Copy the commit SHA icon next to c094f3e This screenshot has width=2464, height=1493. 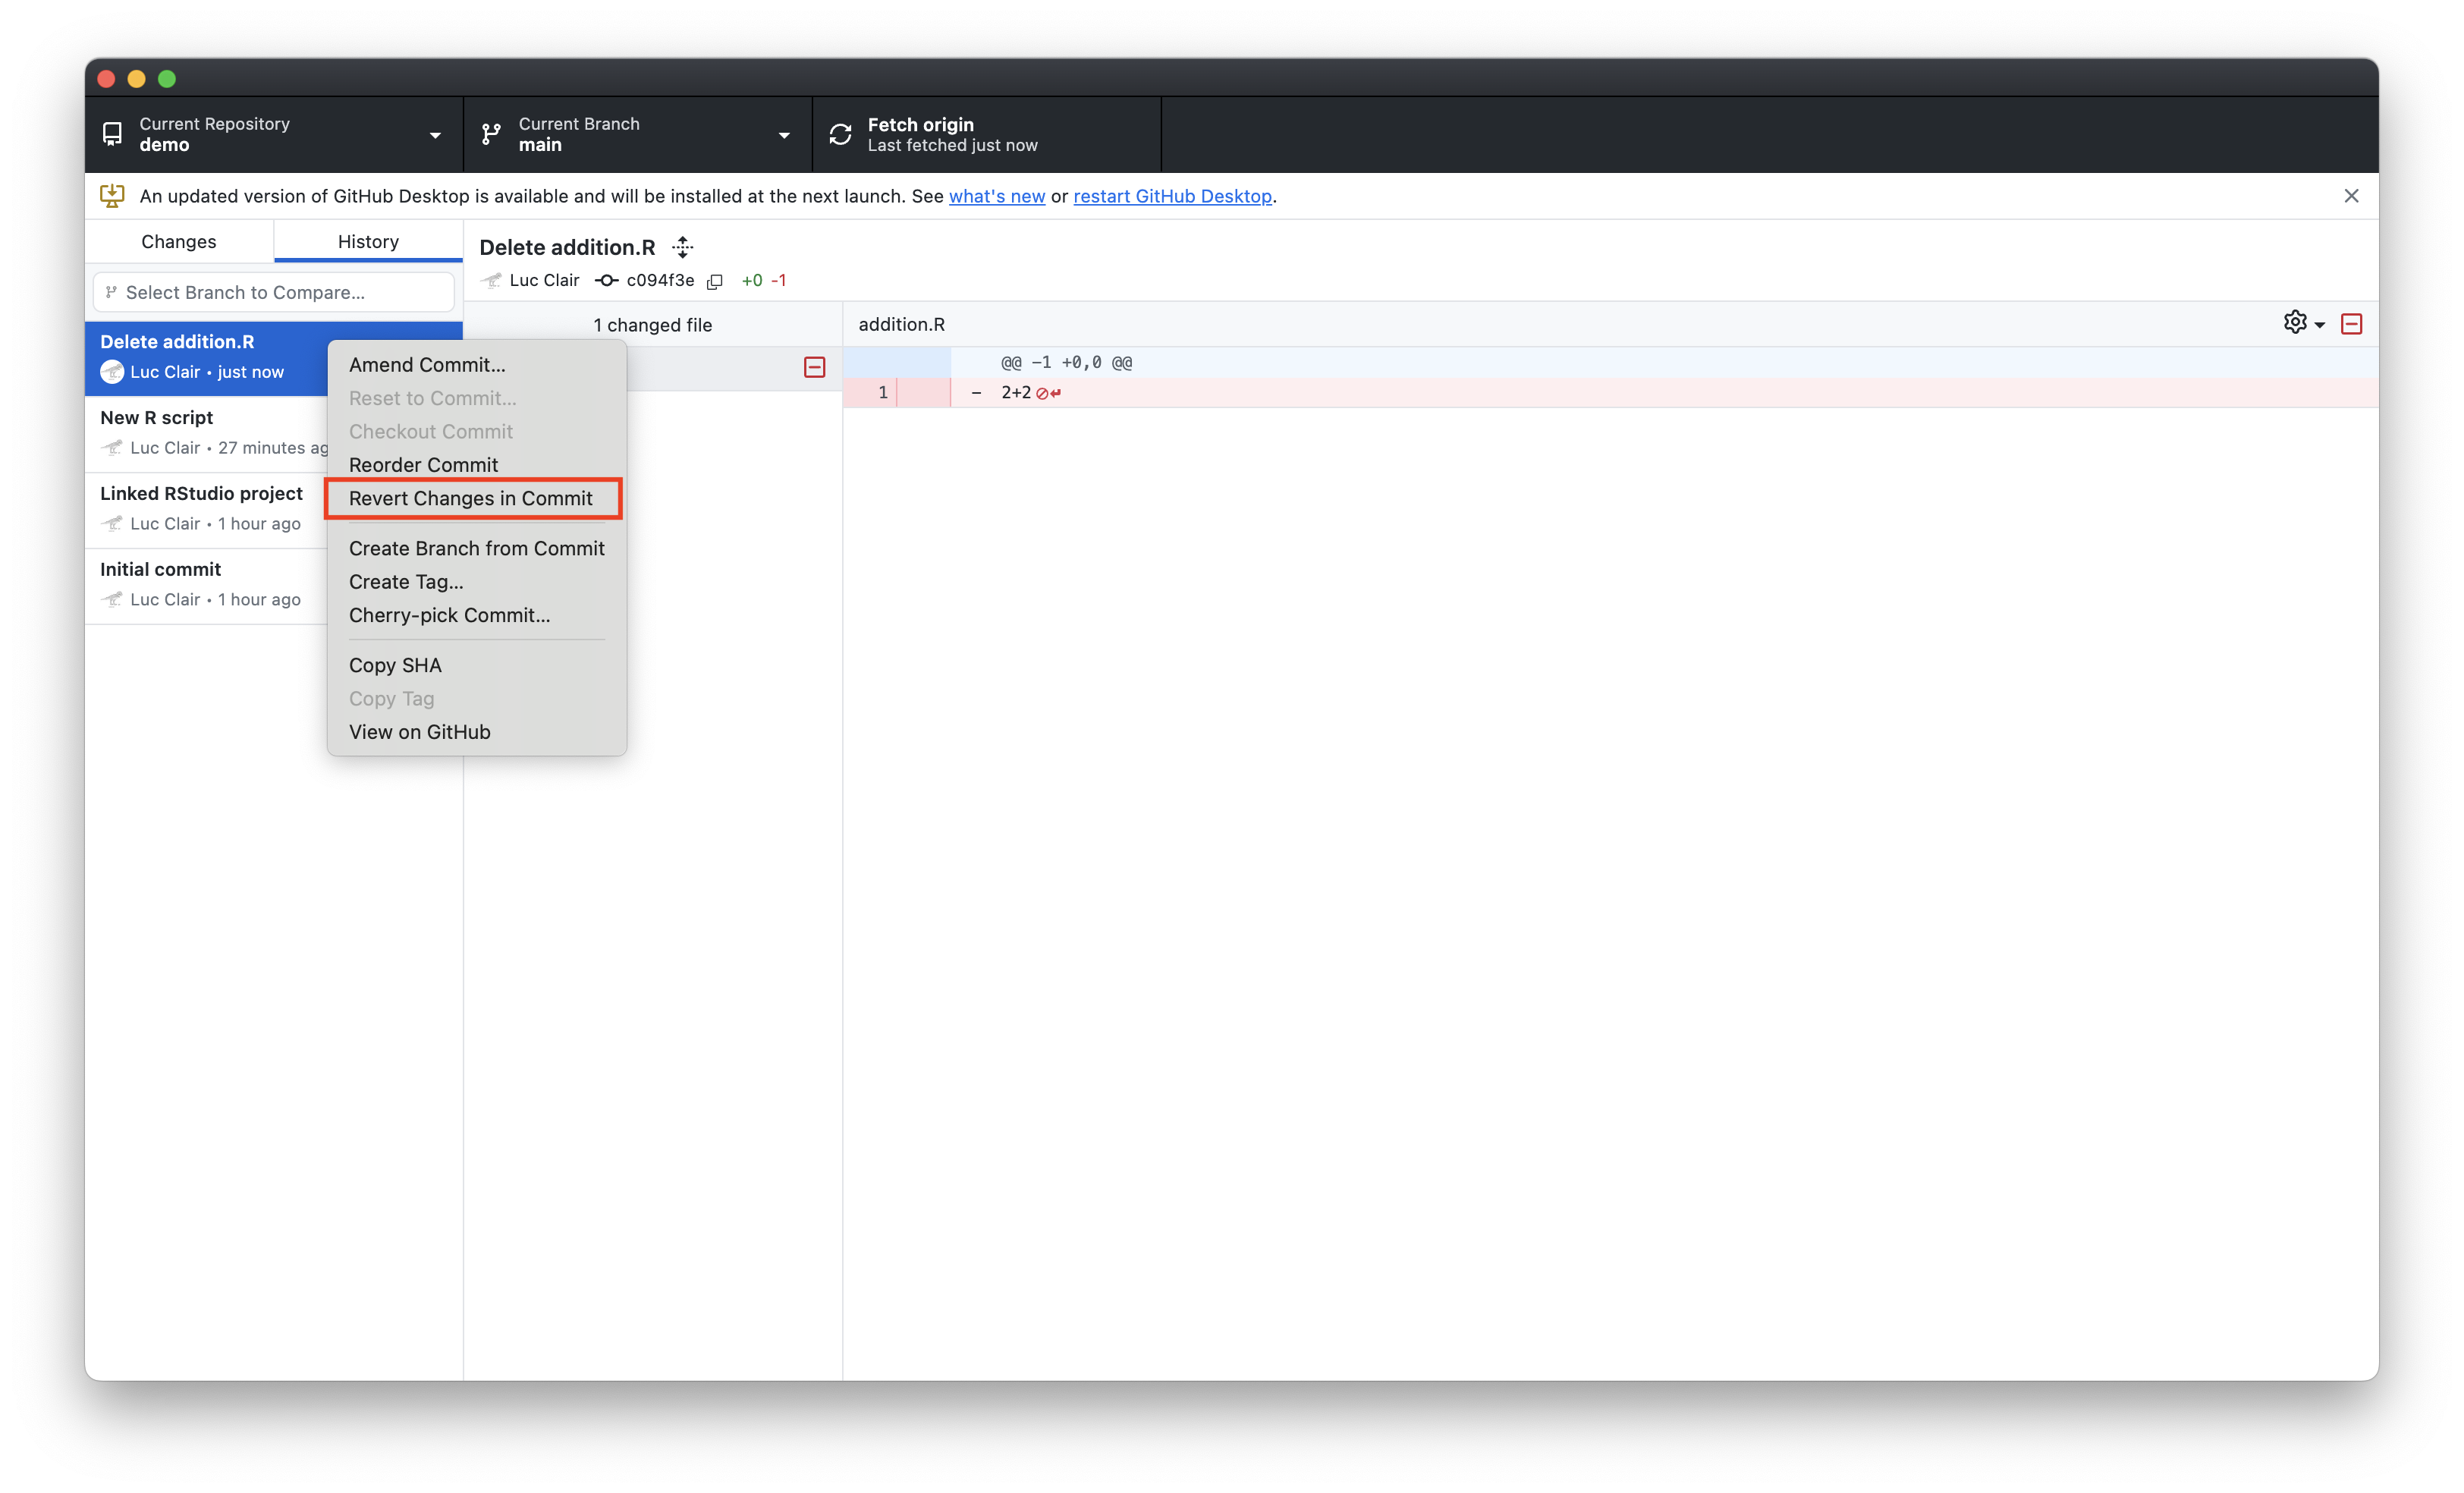(x=714, y=281)
